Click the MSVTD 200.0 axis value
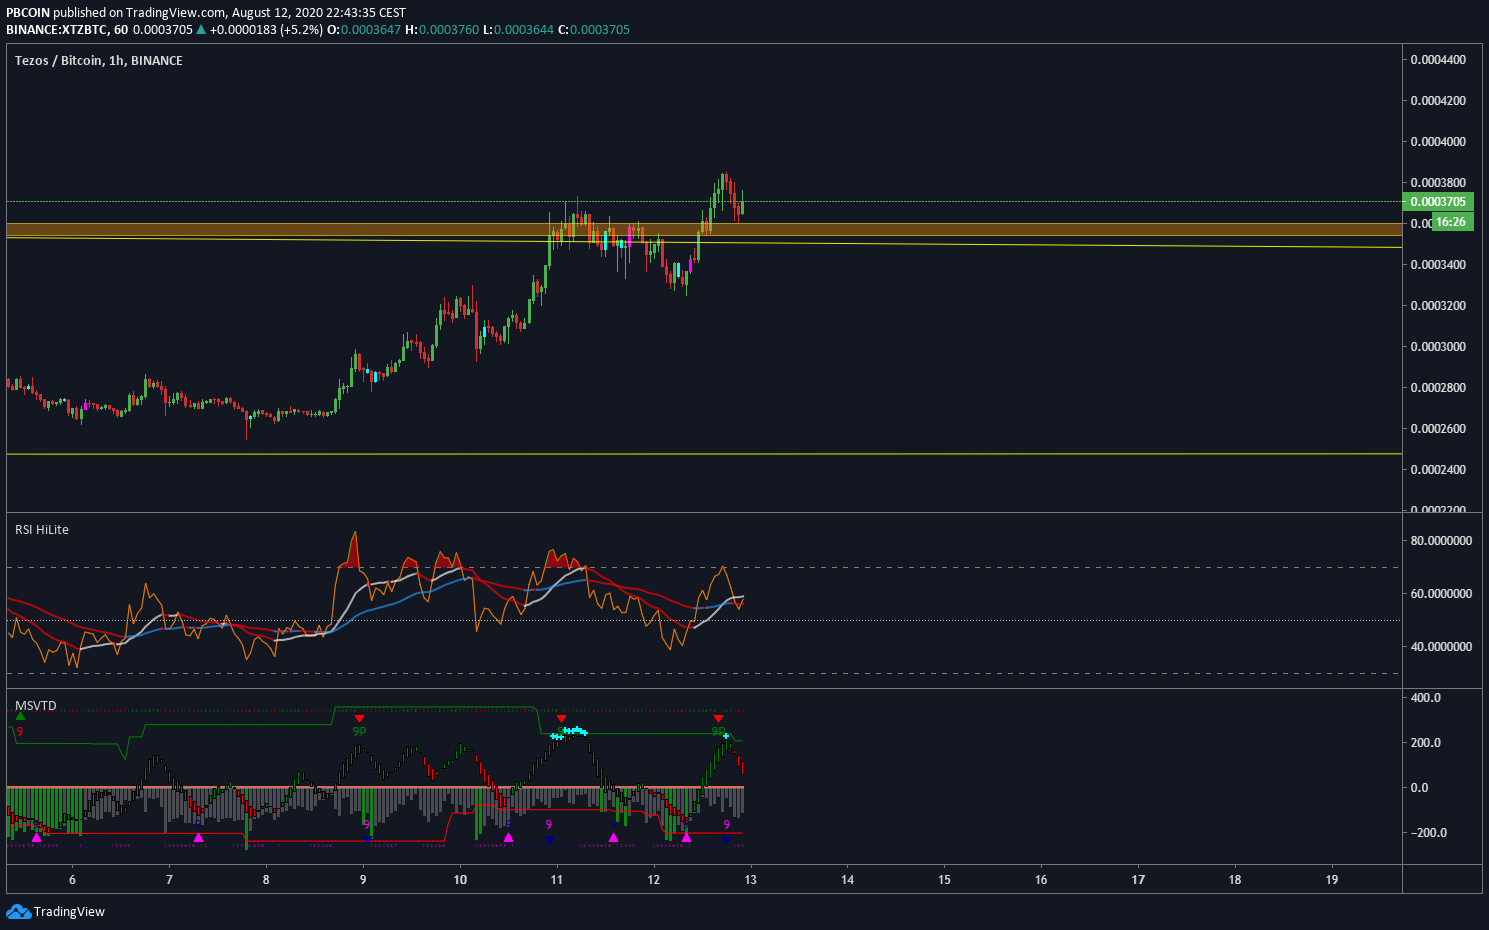 point(1425,743)
